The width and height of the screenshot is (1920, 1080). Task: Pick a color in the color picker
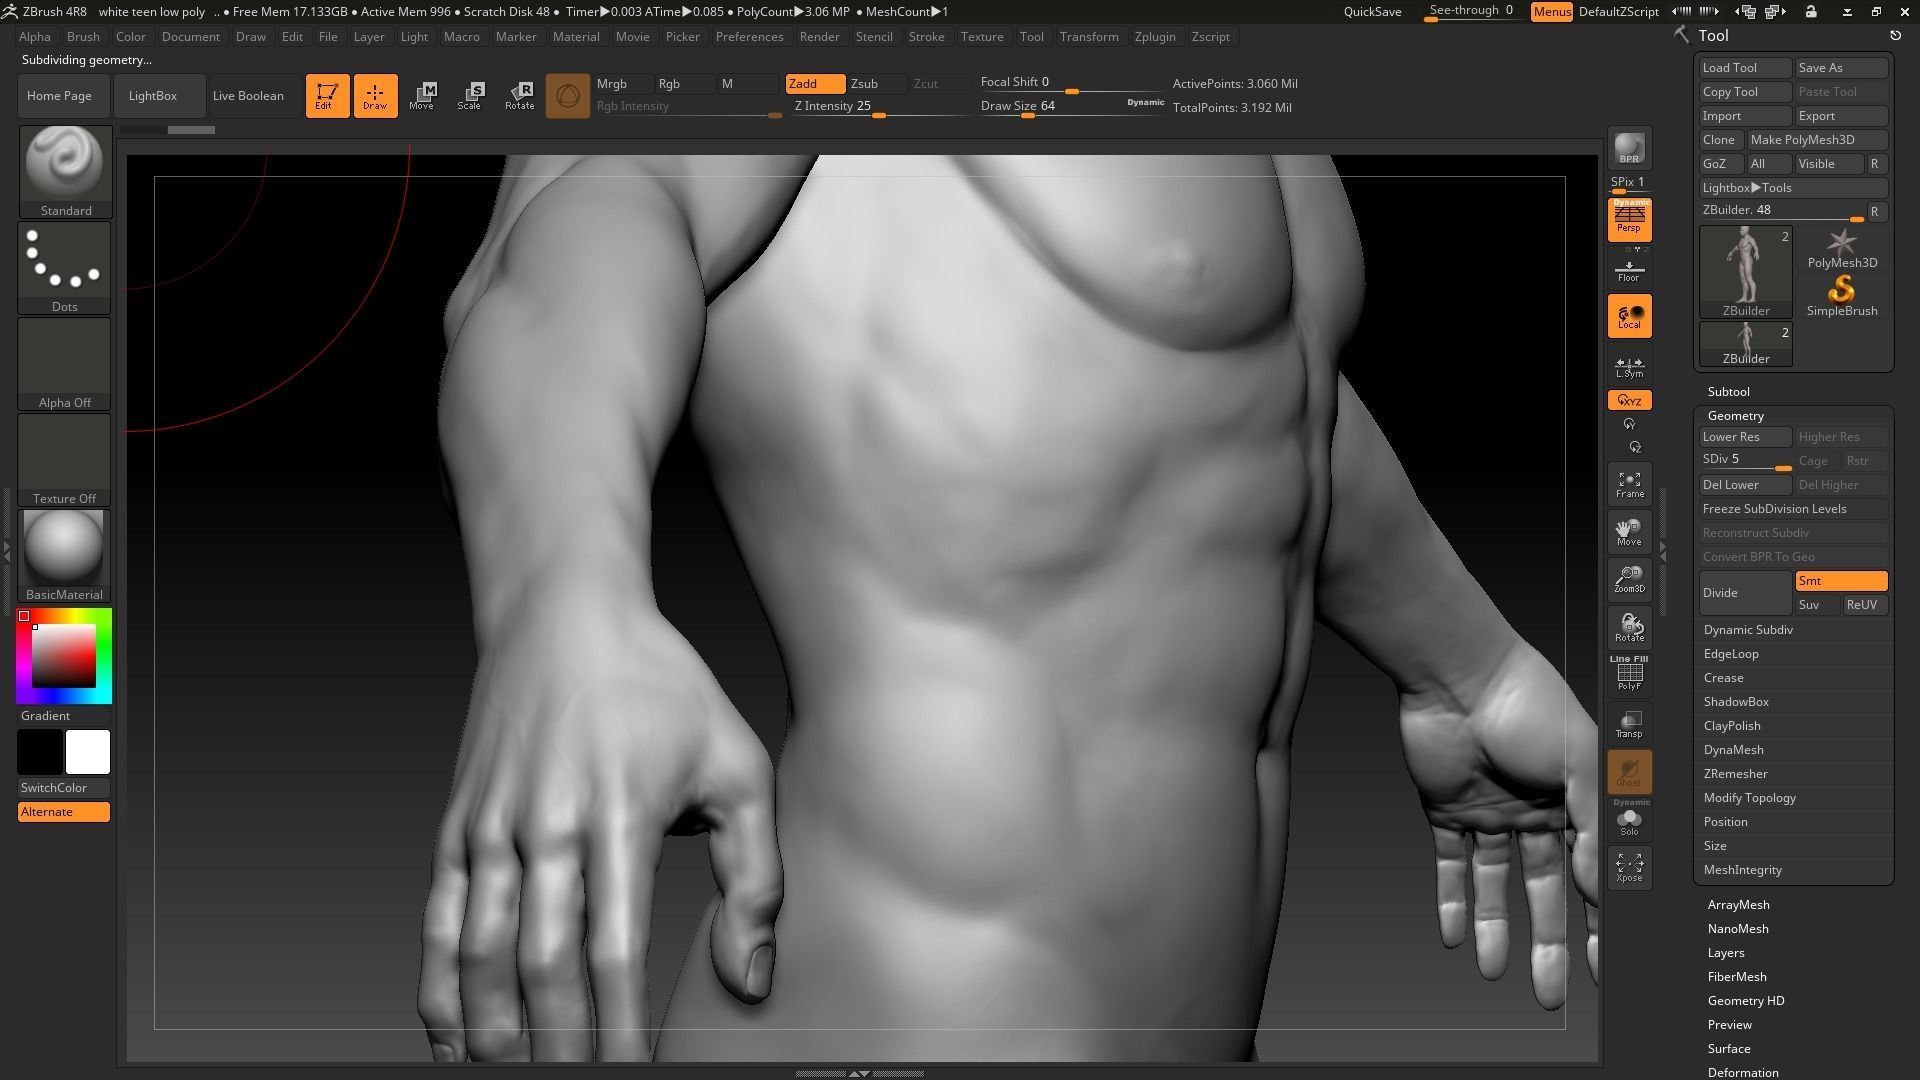point(64,656)
